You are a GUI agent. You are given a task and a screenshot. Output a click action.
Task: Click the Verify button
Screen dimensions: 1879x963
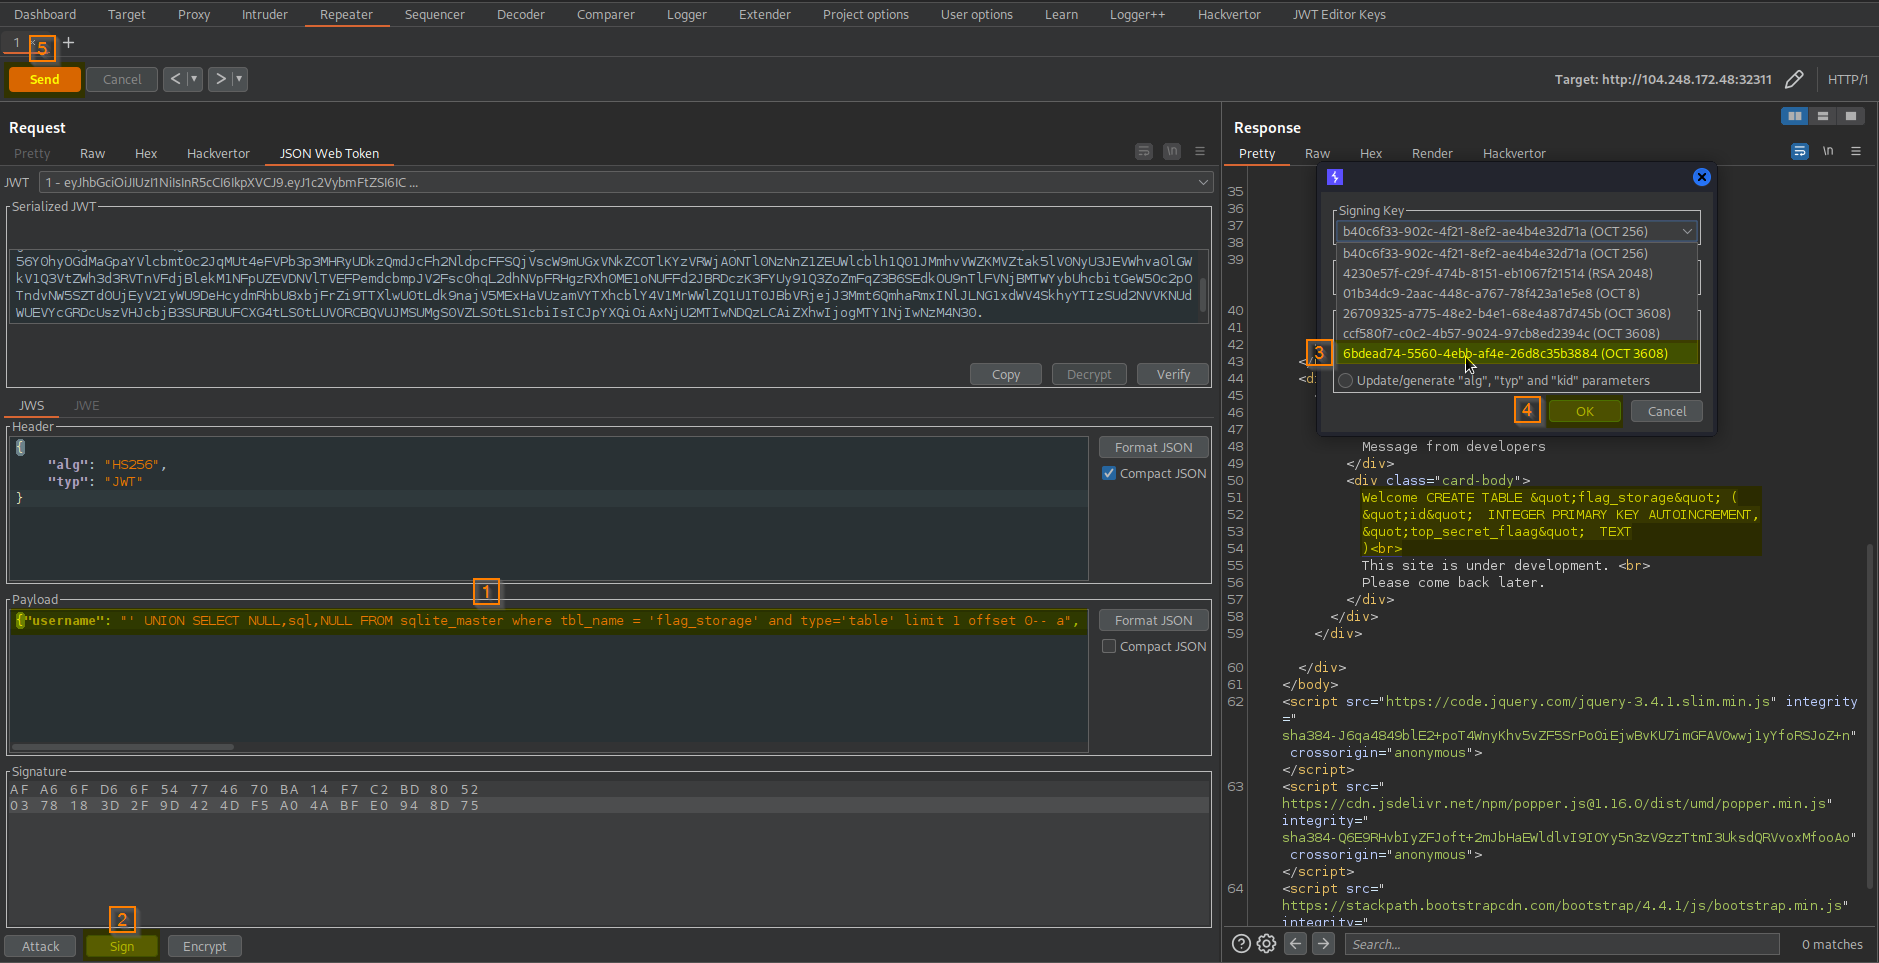coord(1173,374)
